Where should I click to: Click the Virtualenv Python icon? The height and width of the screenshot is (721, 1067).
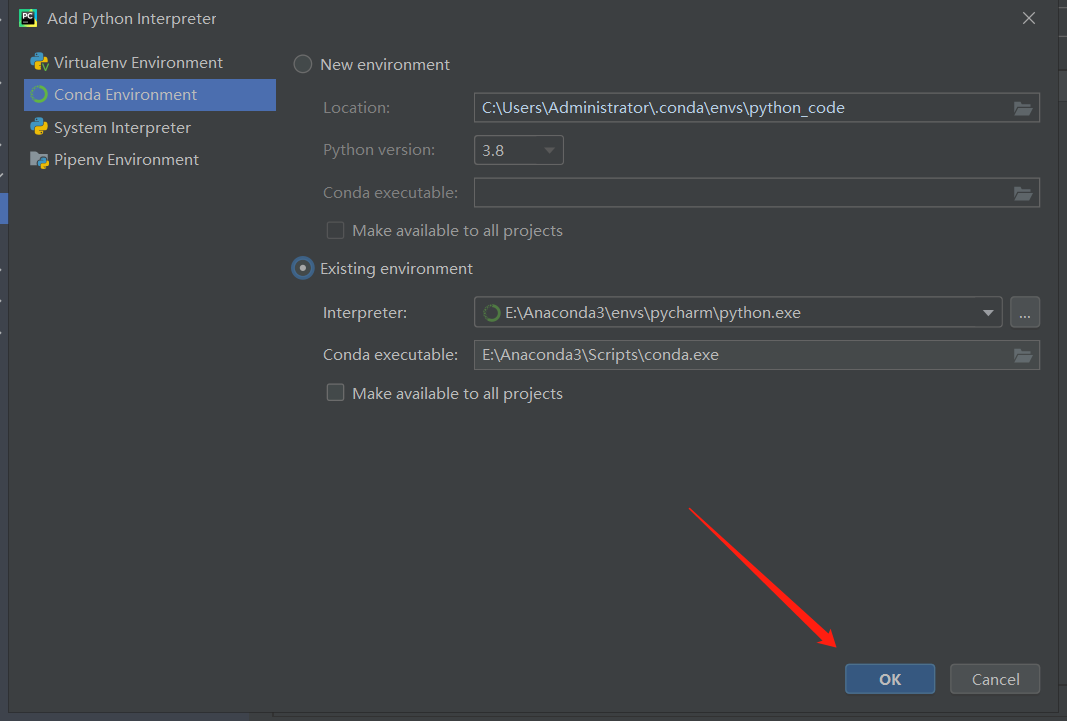(x=39, y=63)
